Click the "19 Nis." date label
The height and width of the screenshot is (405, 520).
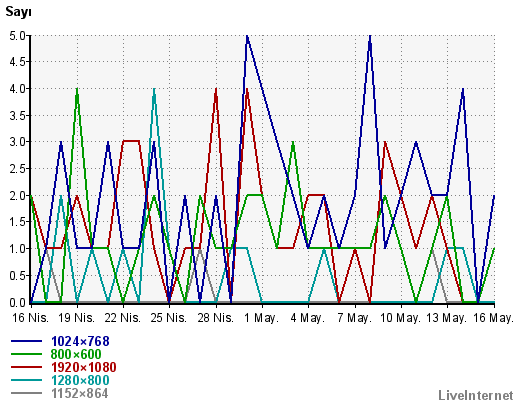[77, 318]
